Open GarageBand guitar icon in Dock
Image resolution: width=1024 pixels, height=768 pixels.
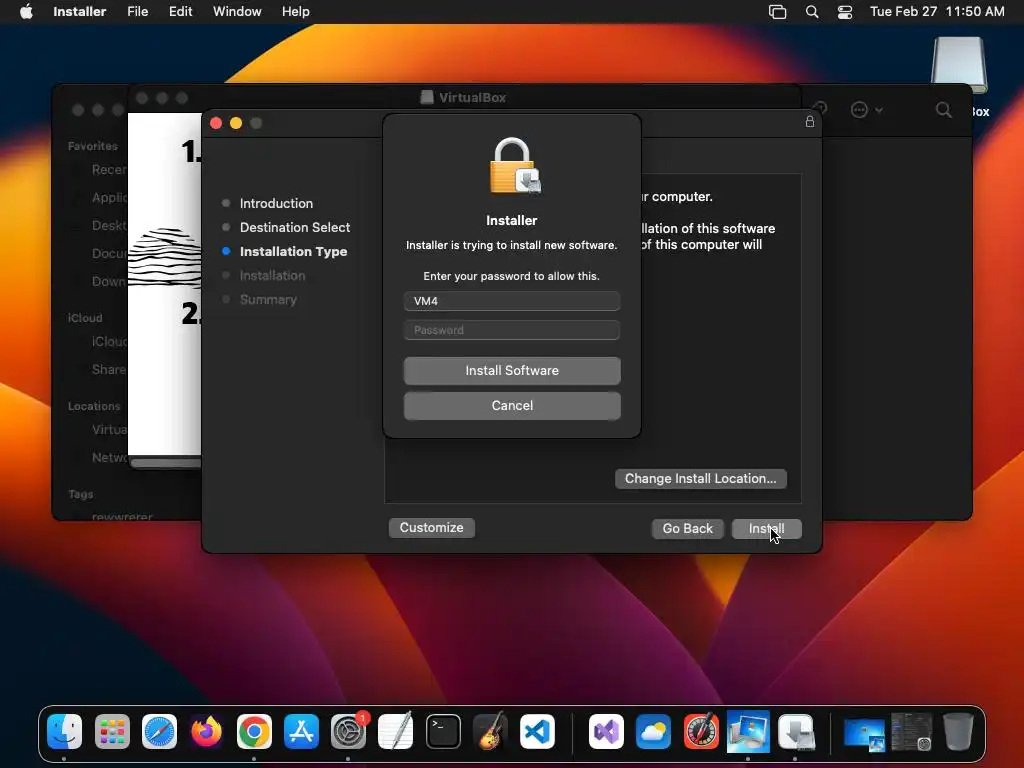tap(490, 731)
